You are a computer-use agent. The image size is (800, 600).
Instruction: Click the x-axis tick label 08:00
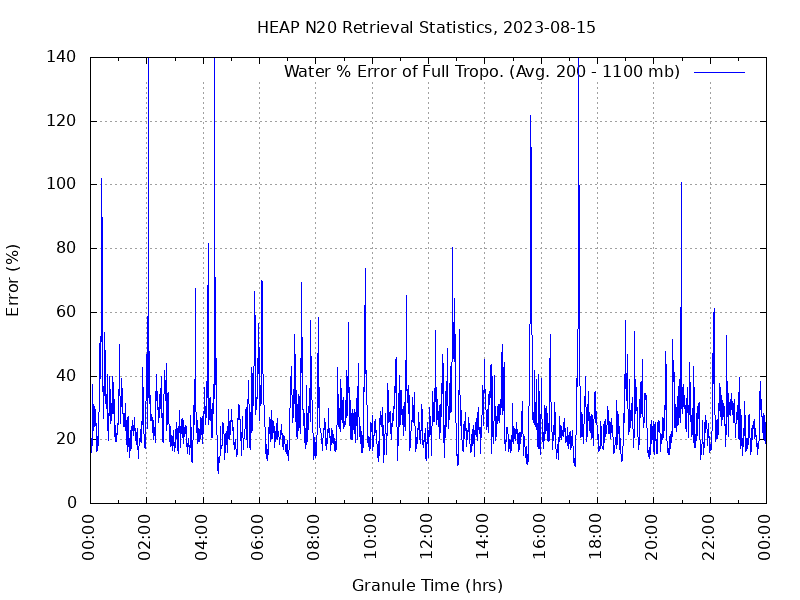(x=313, y=537)
